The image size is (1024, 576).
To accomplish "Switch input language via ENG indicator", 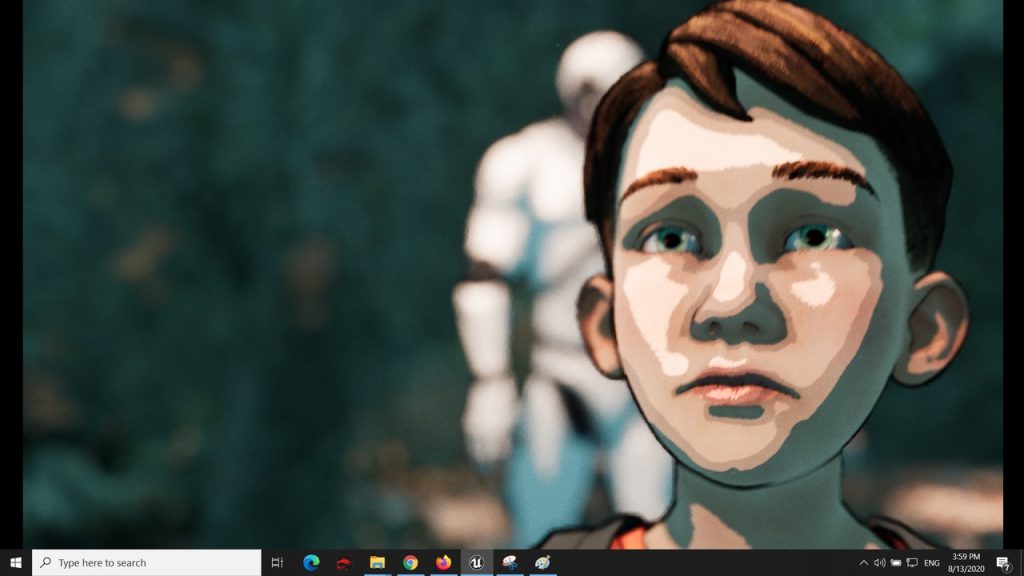I will (932, 563).
